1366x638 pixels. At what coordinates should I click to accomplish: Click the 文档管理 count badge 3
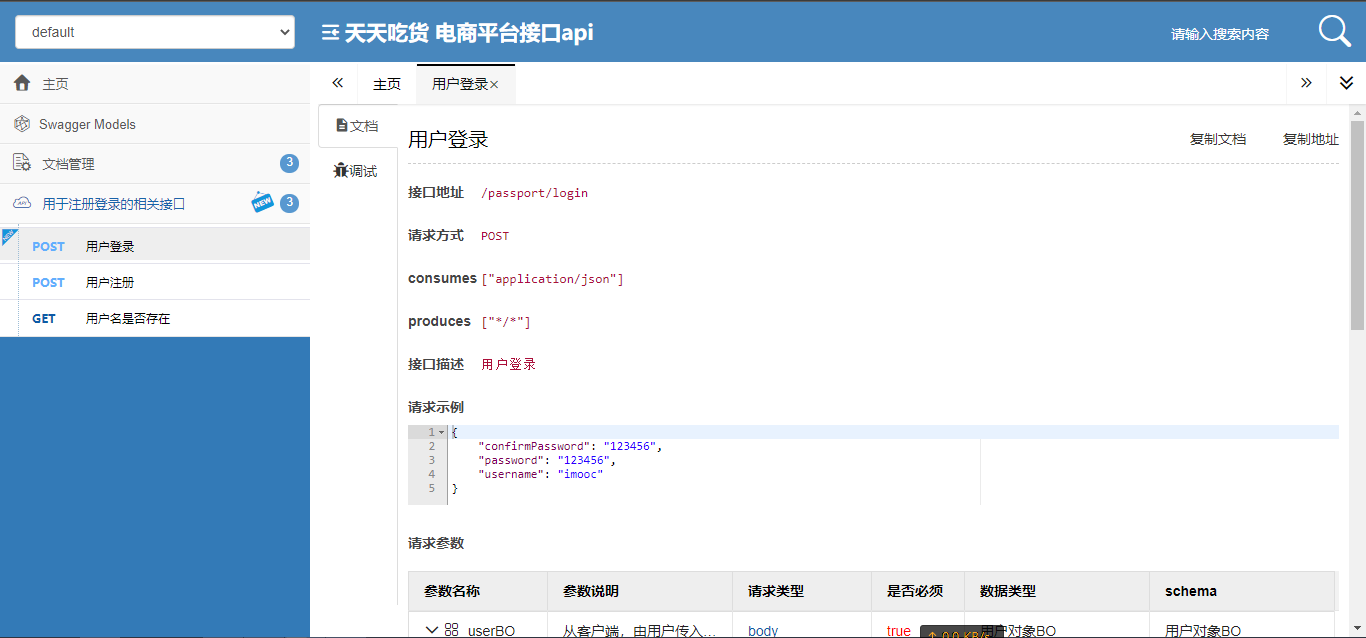click(x=289, y=163)
